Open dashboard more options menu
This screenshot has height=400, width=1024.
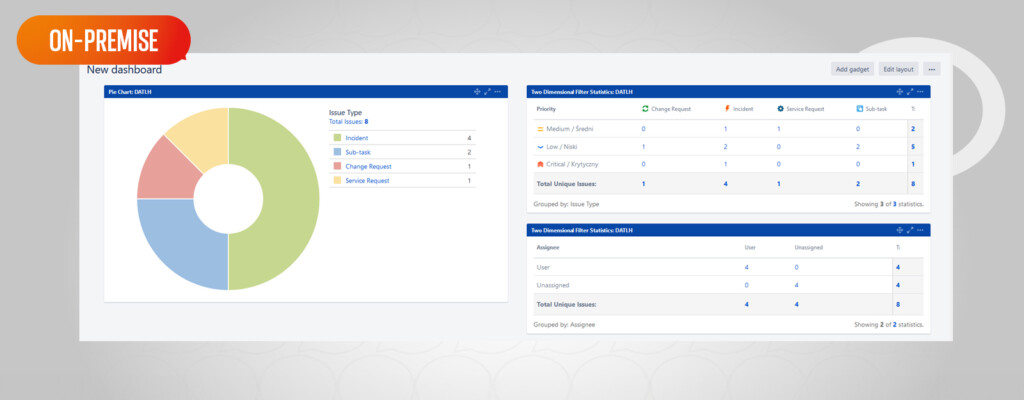point(932,69)
